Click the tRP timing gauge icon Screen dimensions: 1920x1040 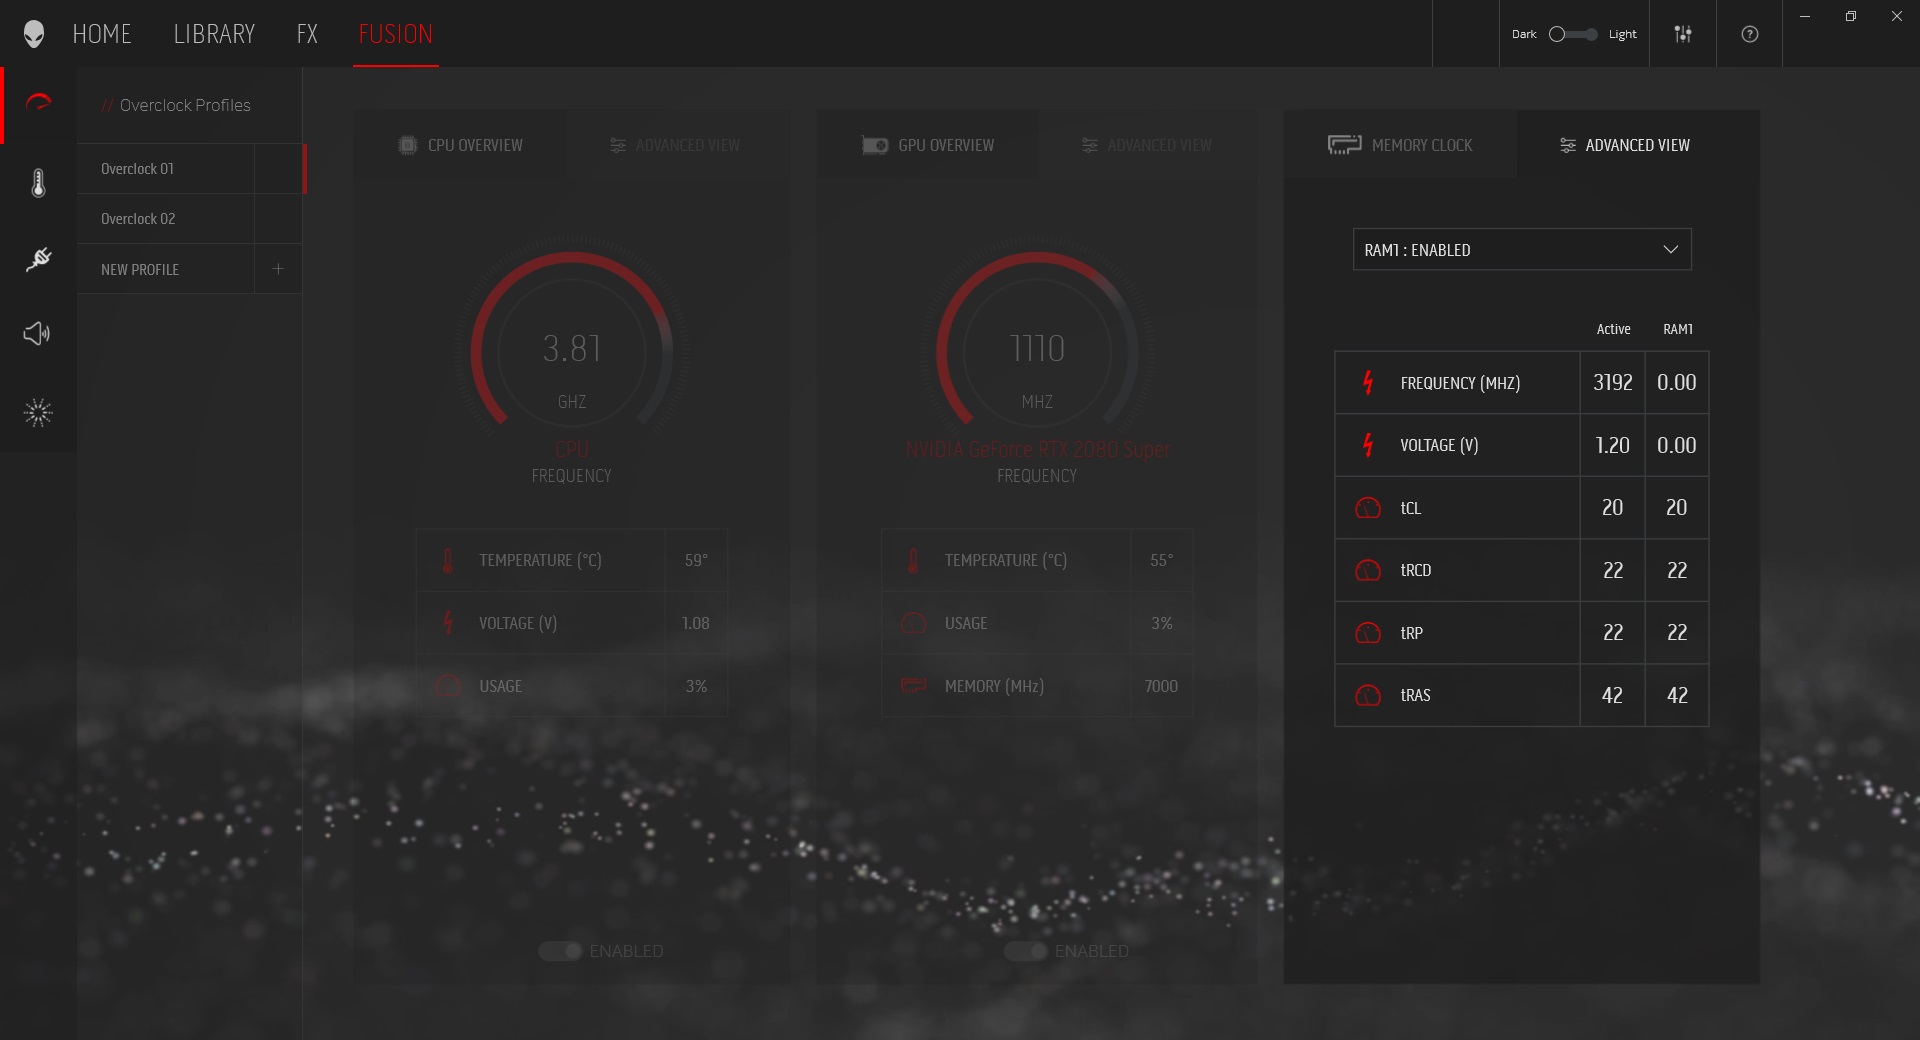pyautogui.click(x=1368, y=633)
